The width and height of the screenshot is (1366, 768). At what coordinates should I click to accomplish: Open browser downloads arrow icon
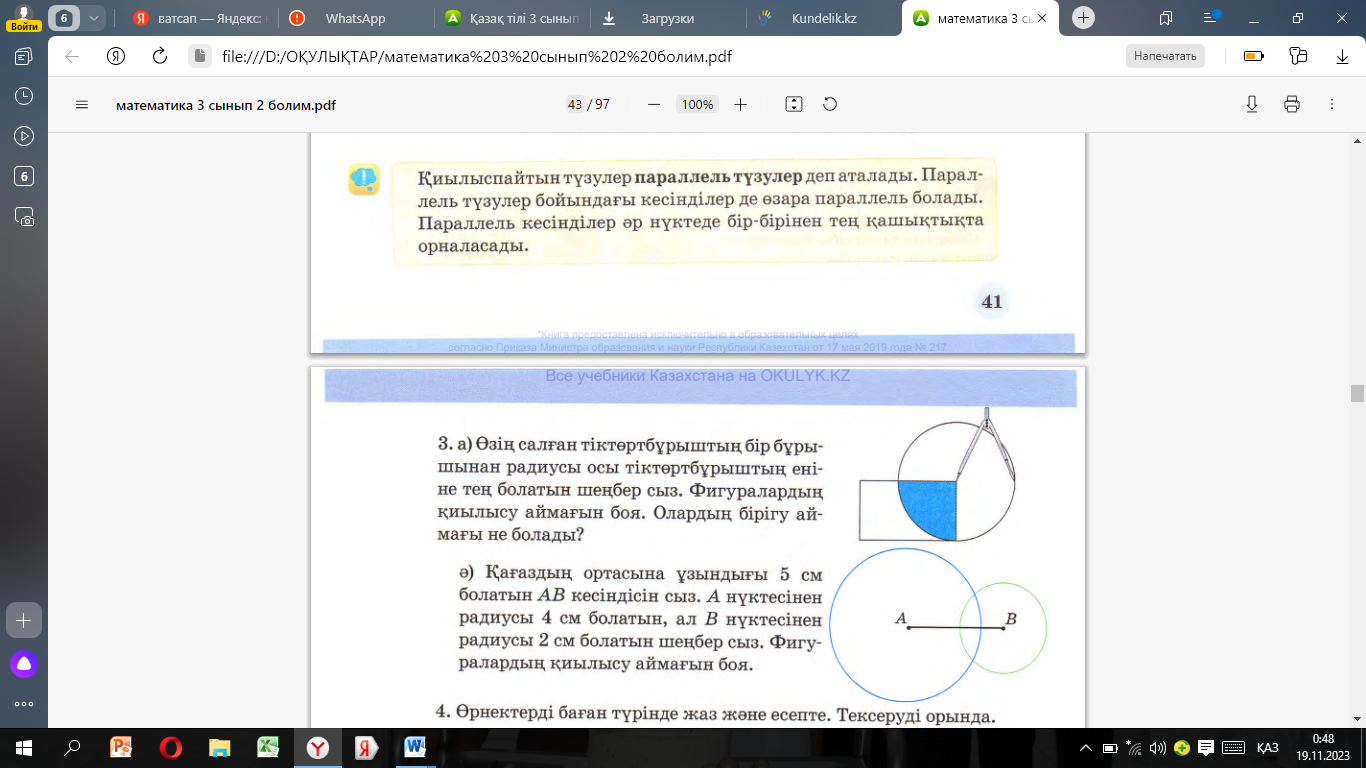[x=1342, y=56]
